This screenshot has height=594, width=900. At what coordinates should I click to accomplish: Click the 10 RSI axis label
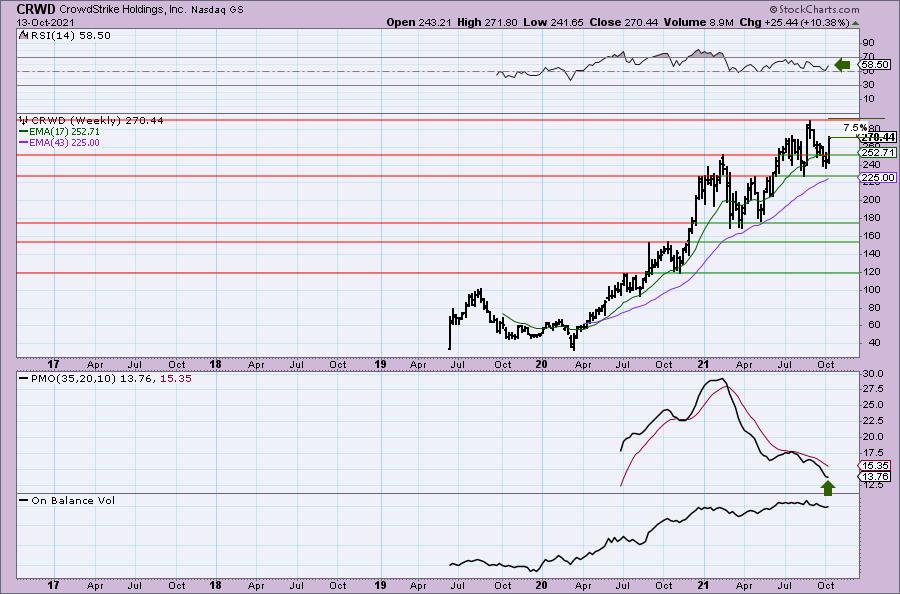click(868, 99)
